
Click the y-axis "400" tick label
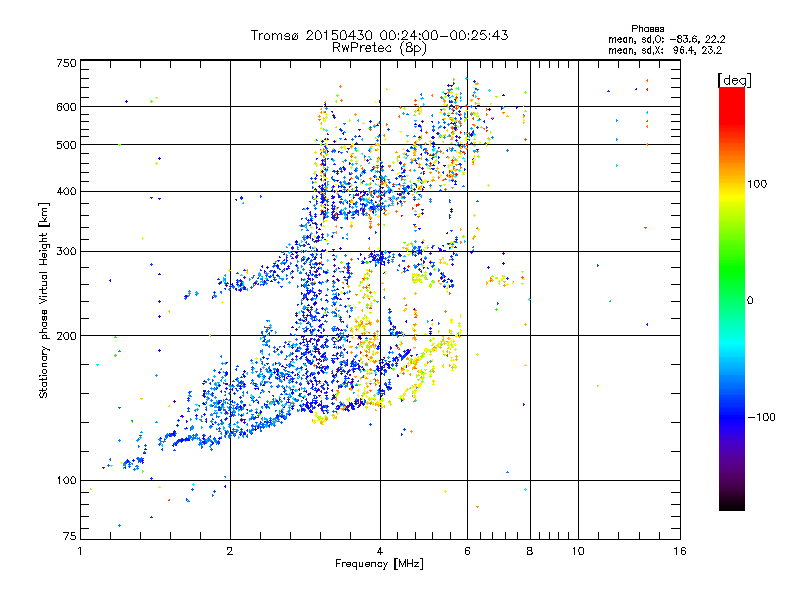[x=66, y=191]
